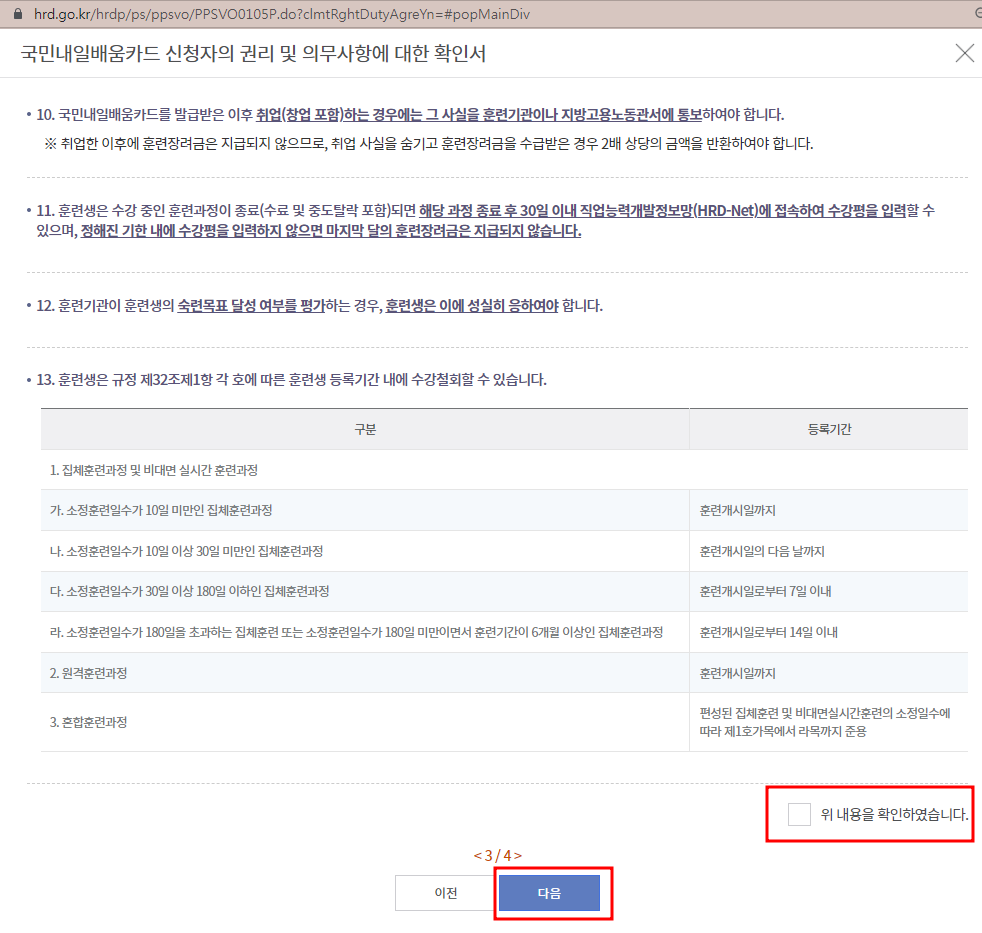Select row '1. 집체훈련과정 및 비대면 실시간 훈련과정'
Viewport: 982px width, 933px height.
[504, 470]
